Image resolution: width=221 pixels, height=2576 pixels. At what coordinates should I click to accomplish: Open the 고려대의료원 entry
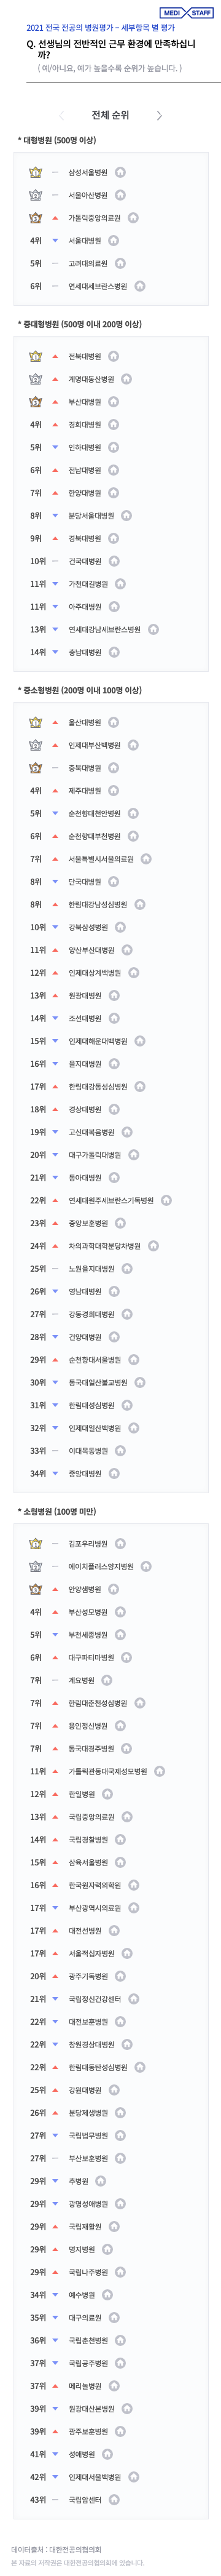[88, 264]
